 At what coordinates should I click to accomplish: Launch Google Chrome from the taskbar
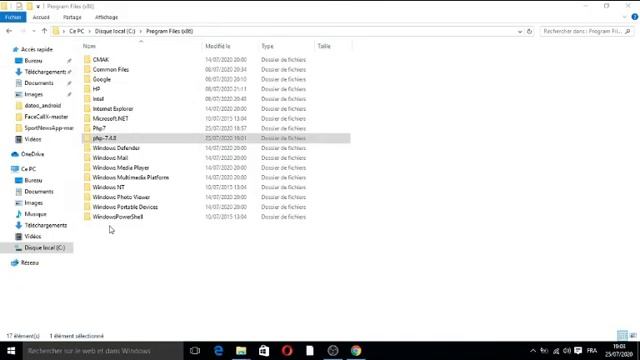[356, 351]
